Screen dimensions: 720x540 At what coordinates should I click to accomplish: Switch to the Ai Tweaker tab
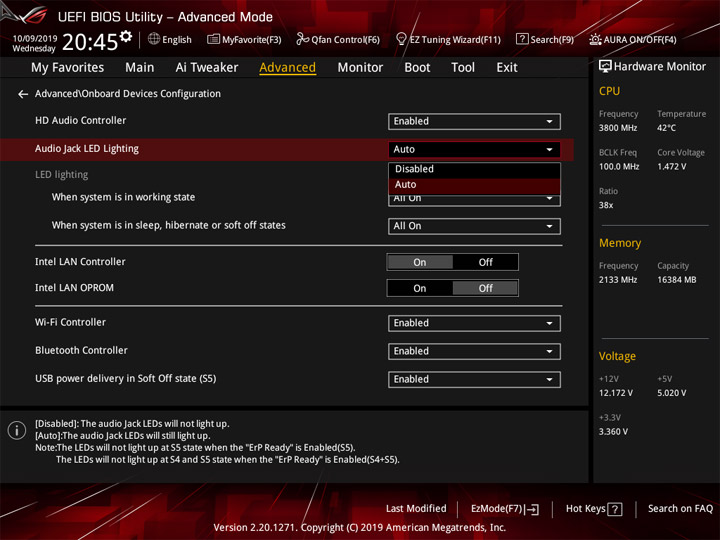point(207,68)
